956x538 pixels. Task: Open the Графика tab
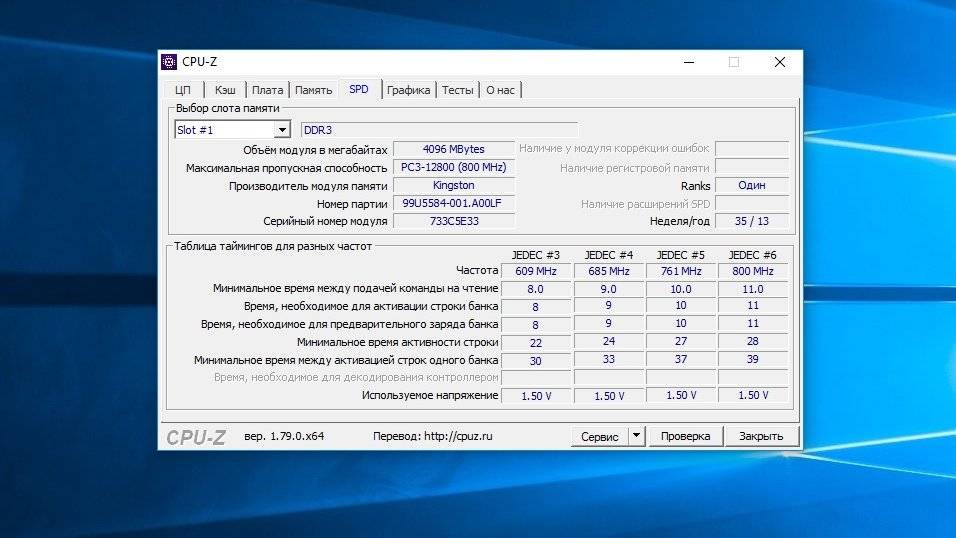[x=408, y=90]
